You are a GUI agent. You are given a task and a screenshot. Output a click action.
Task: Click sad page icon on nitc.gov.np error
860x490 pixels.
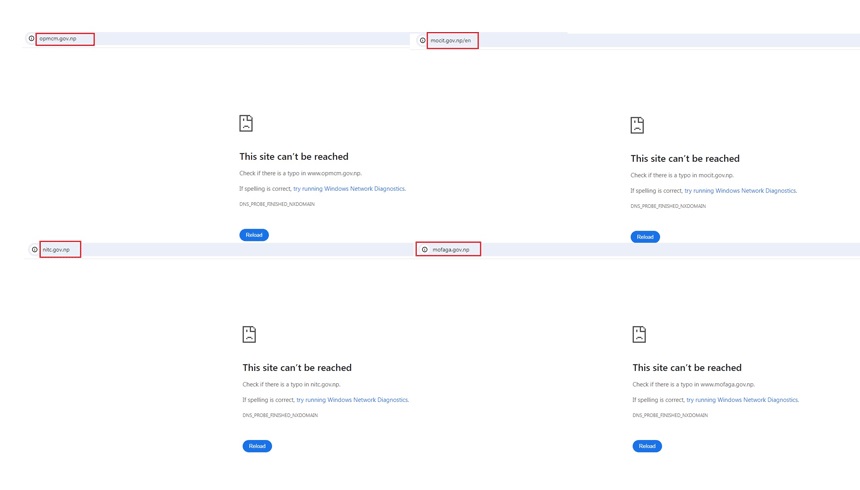pyautogui.click(x=249, y=334)
